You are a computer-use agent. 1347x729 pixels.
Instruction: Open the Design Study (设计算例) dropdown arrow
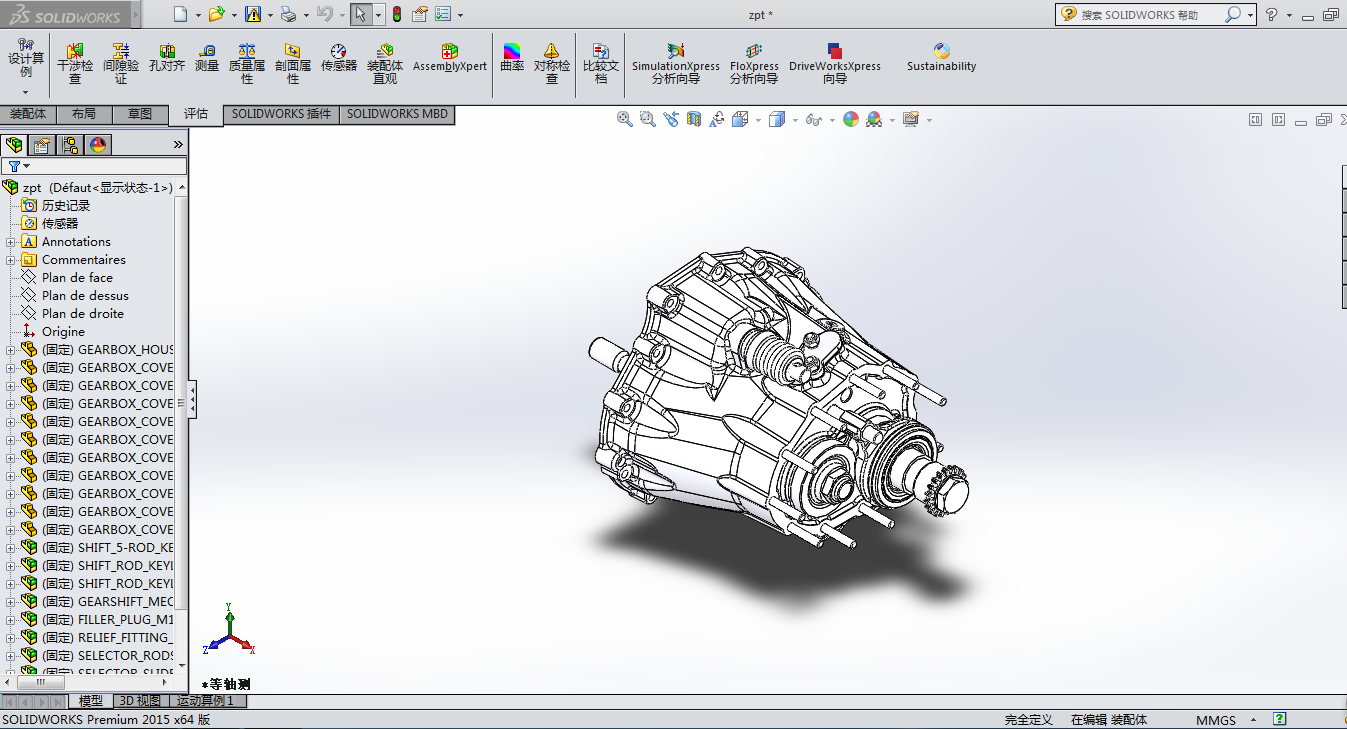pyautogui.click(x=26, y=91)
